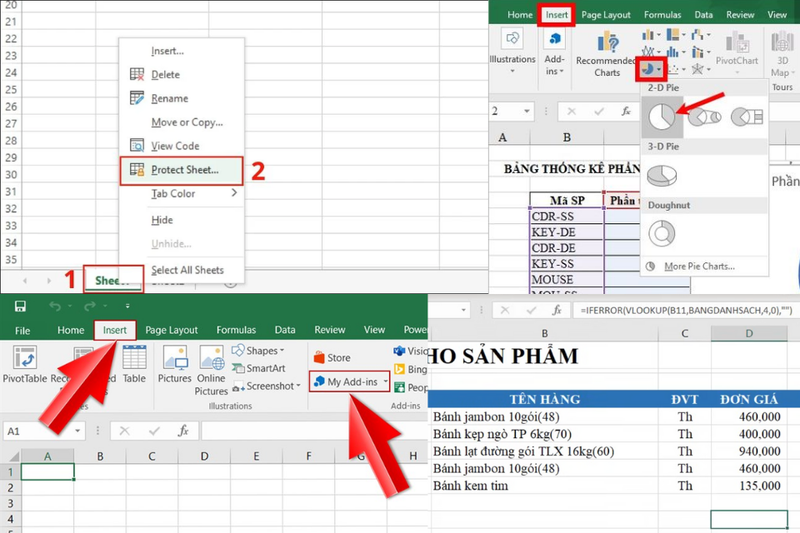Choose Delete from the sheet context menu

tap(165, 74)
